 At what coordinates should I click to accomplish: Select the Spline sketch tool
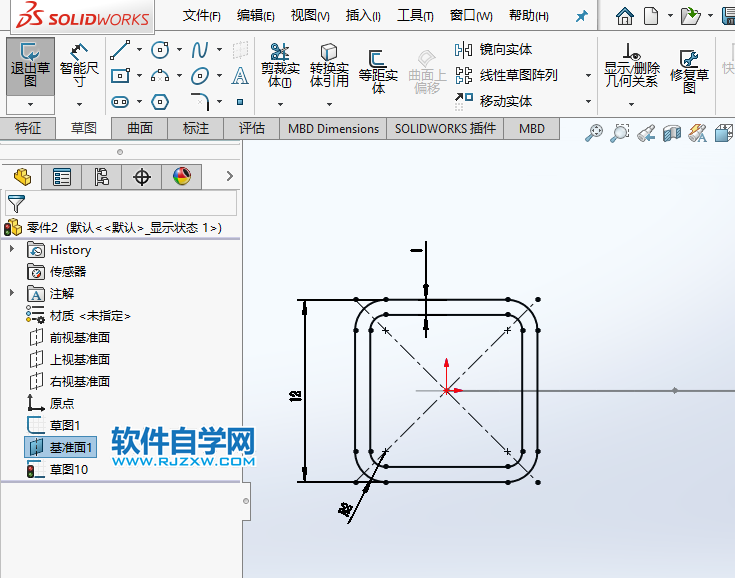200,50
